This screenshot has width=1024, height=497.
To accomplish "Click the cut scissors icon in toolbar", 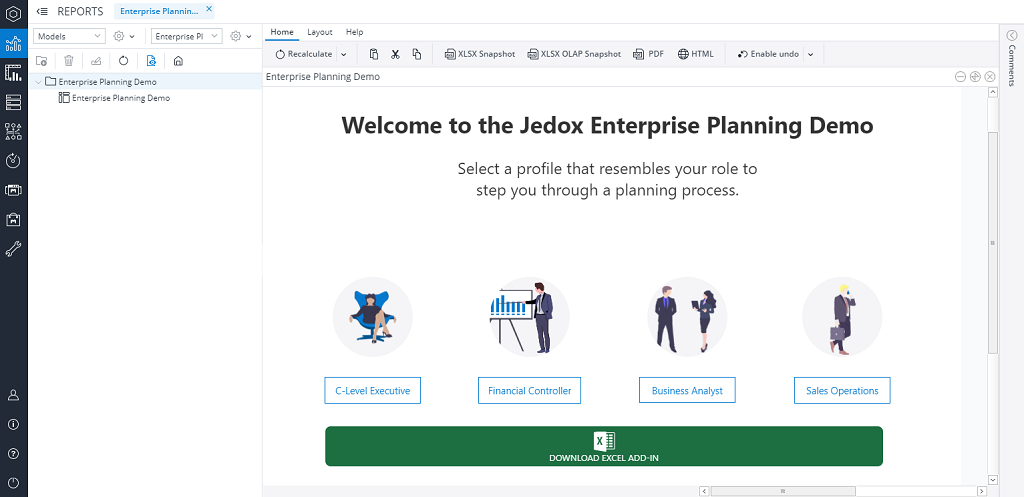I will point(395,54).
